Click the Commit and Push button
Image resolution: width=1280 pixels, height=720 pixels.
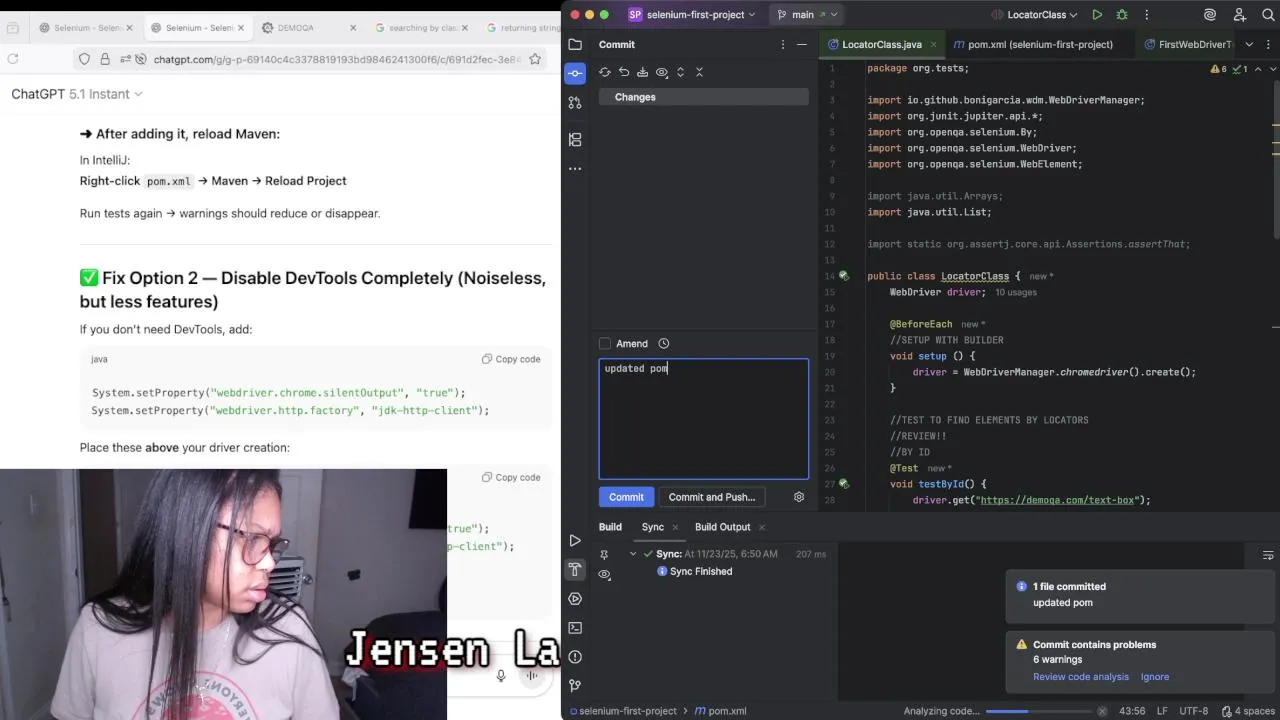click(x=712, y=497)
